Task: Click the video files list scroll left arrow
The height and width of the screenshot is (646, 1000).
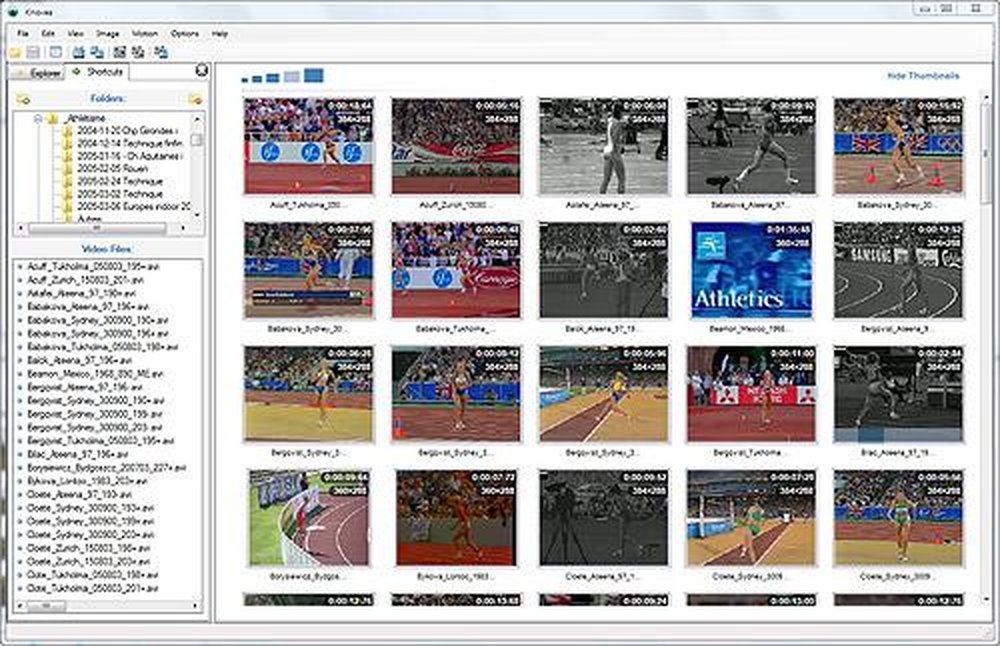Action: 20,606
